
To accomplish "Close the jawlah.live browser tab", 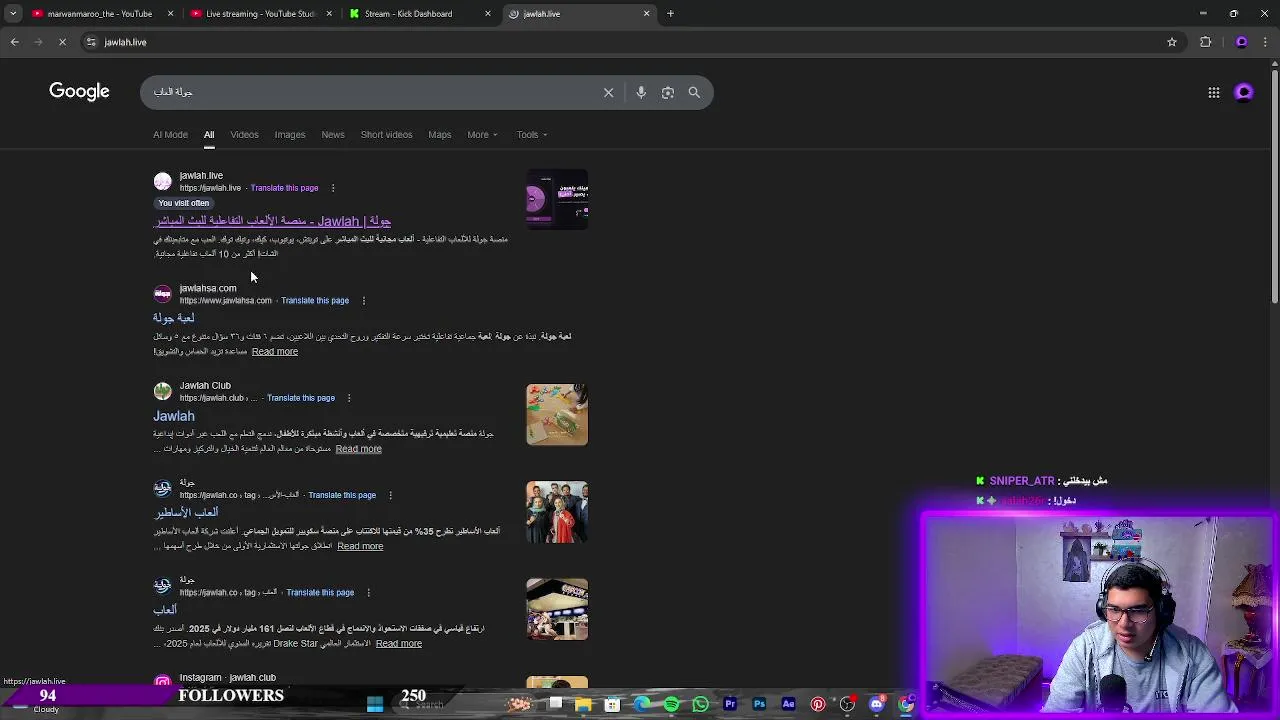I will pos(646,14).
